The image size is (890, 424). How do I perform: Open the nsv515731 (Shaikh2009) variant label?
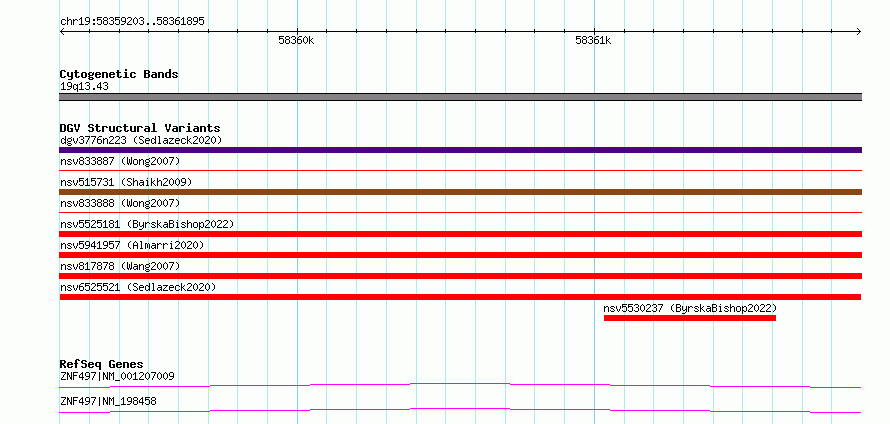click(126, 182)
